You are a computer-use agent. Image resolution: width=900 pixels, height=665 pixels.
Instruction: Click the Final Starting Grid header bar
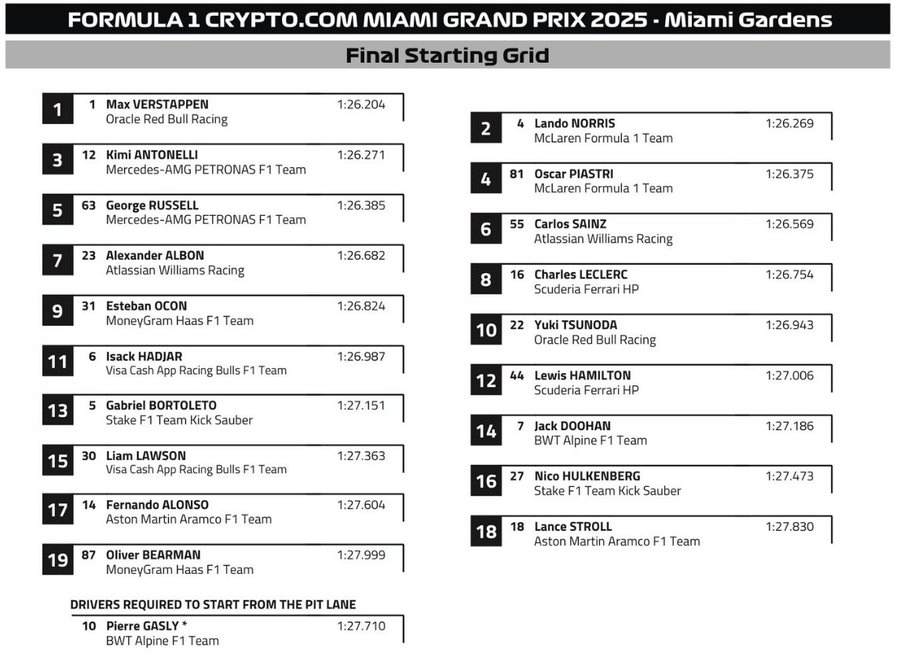point(447,55)
